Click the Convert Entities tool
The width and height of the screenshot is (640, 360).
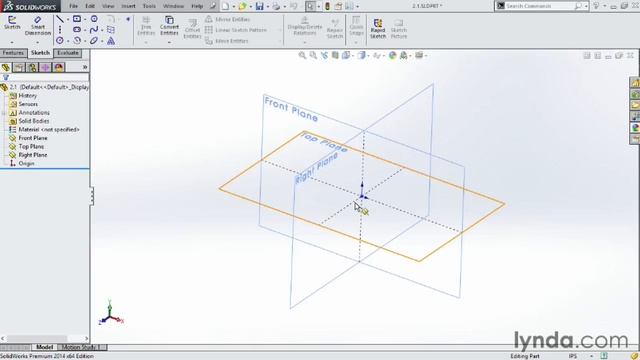(x=169, y=25)
